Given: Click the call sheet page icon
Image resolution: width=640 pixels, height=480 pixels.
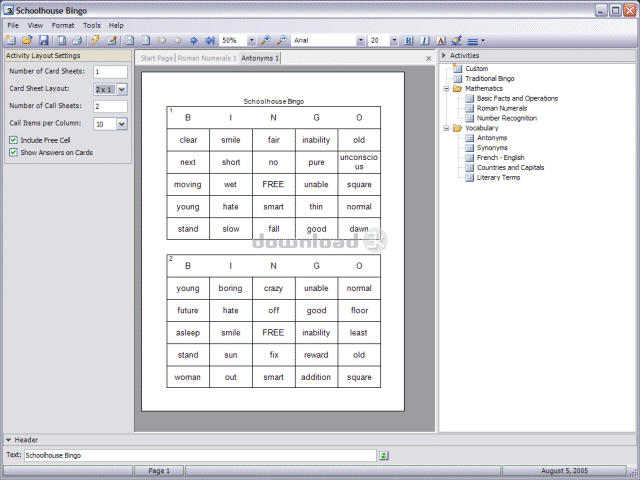Looking at the screenshot, I should pyautogui.click(x=146, y=40).
